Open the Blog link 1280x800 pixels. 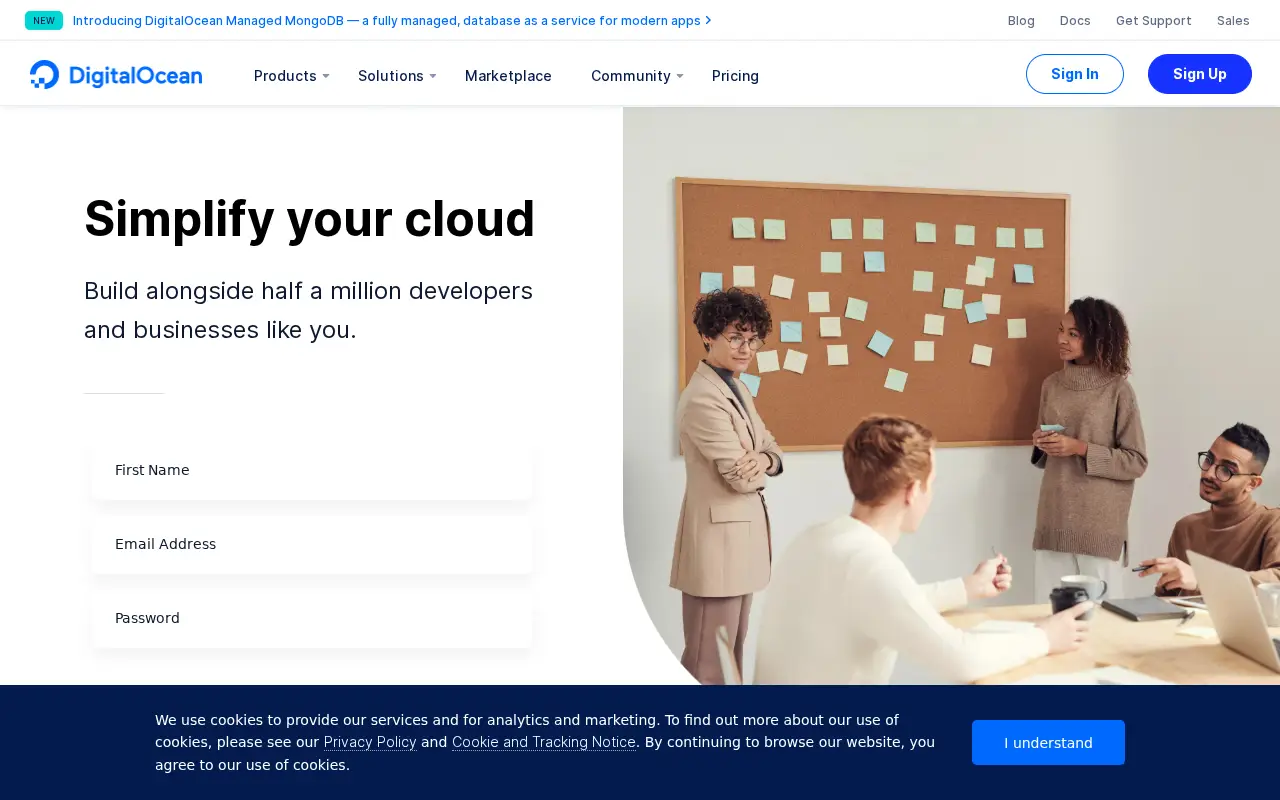click(x=1021, y=20)
